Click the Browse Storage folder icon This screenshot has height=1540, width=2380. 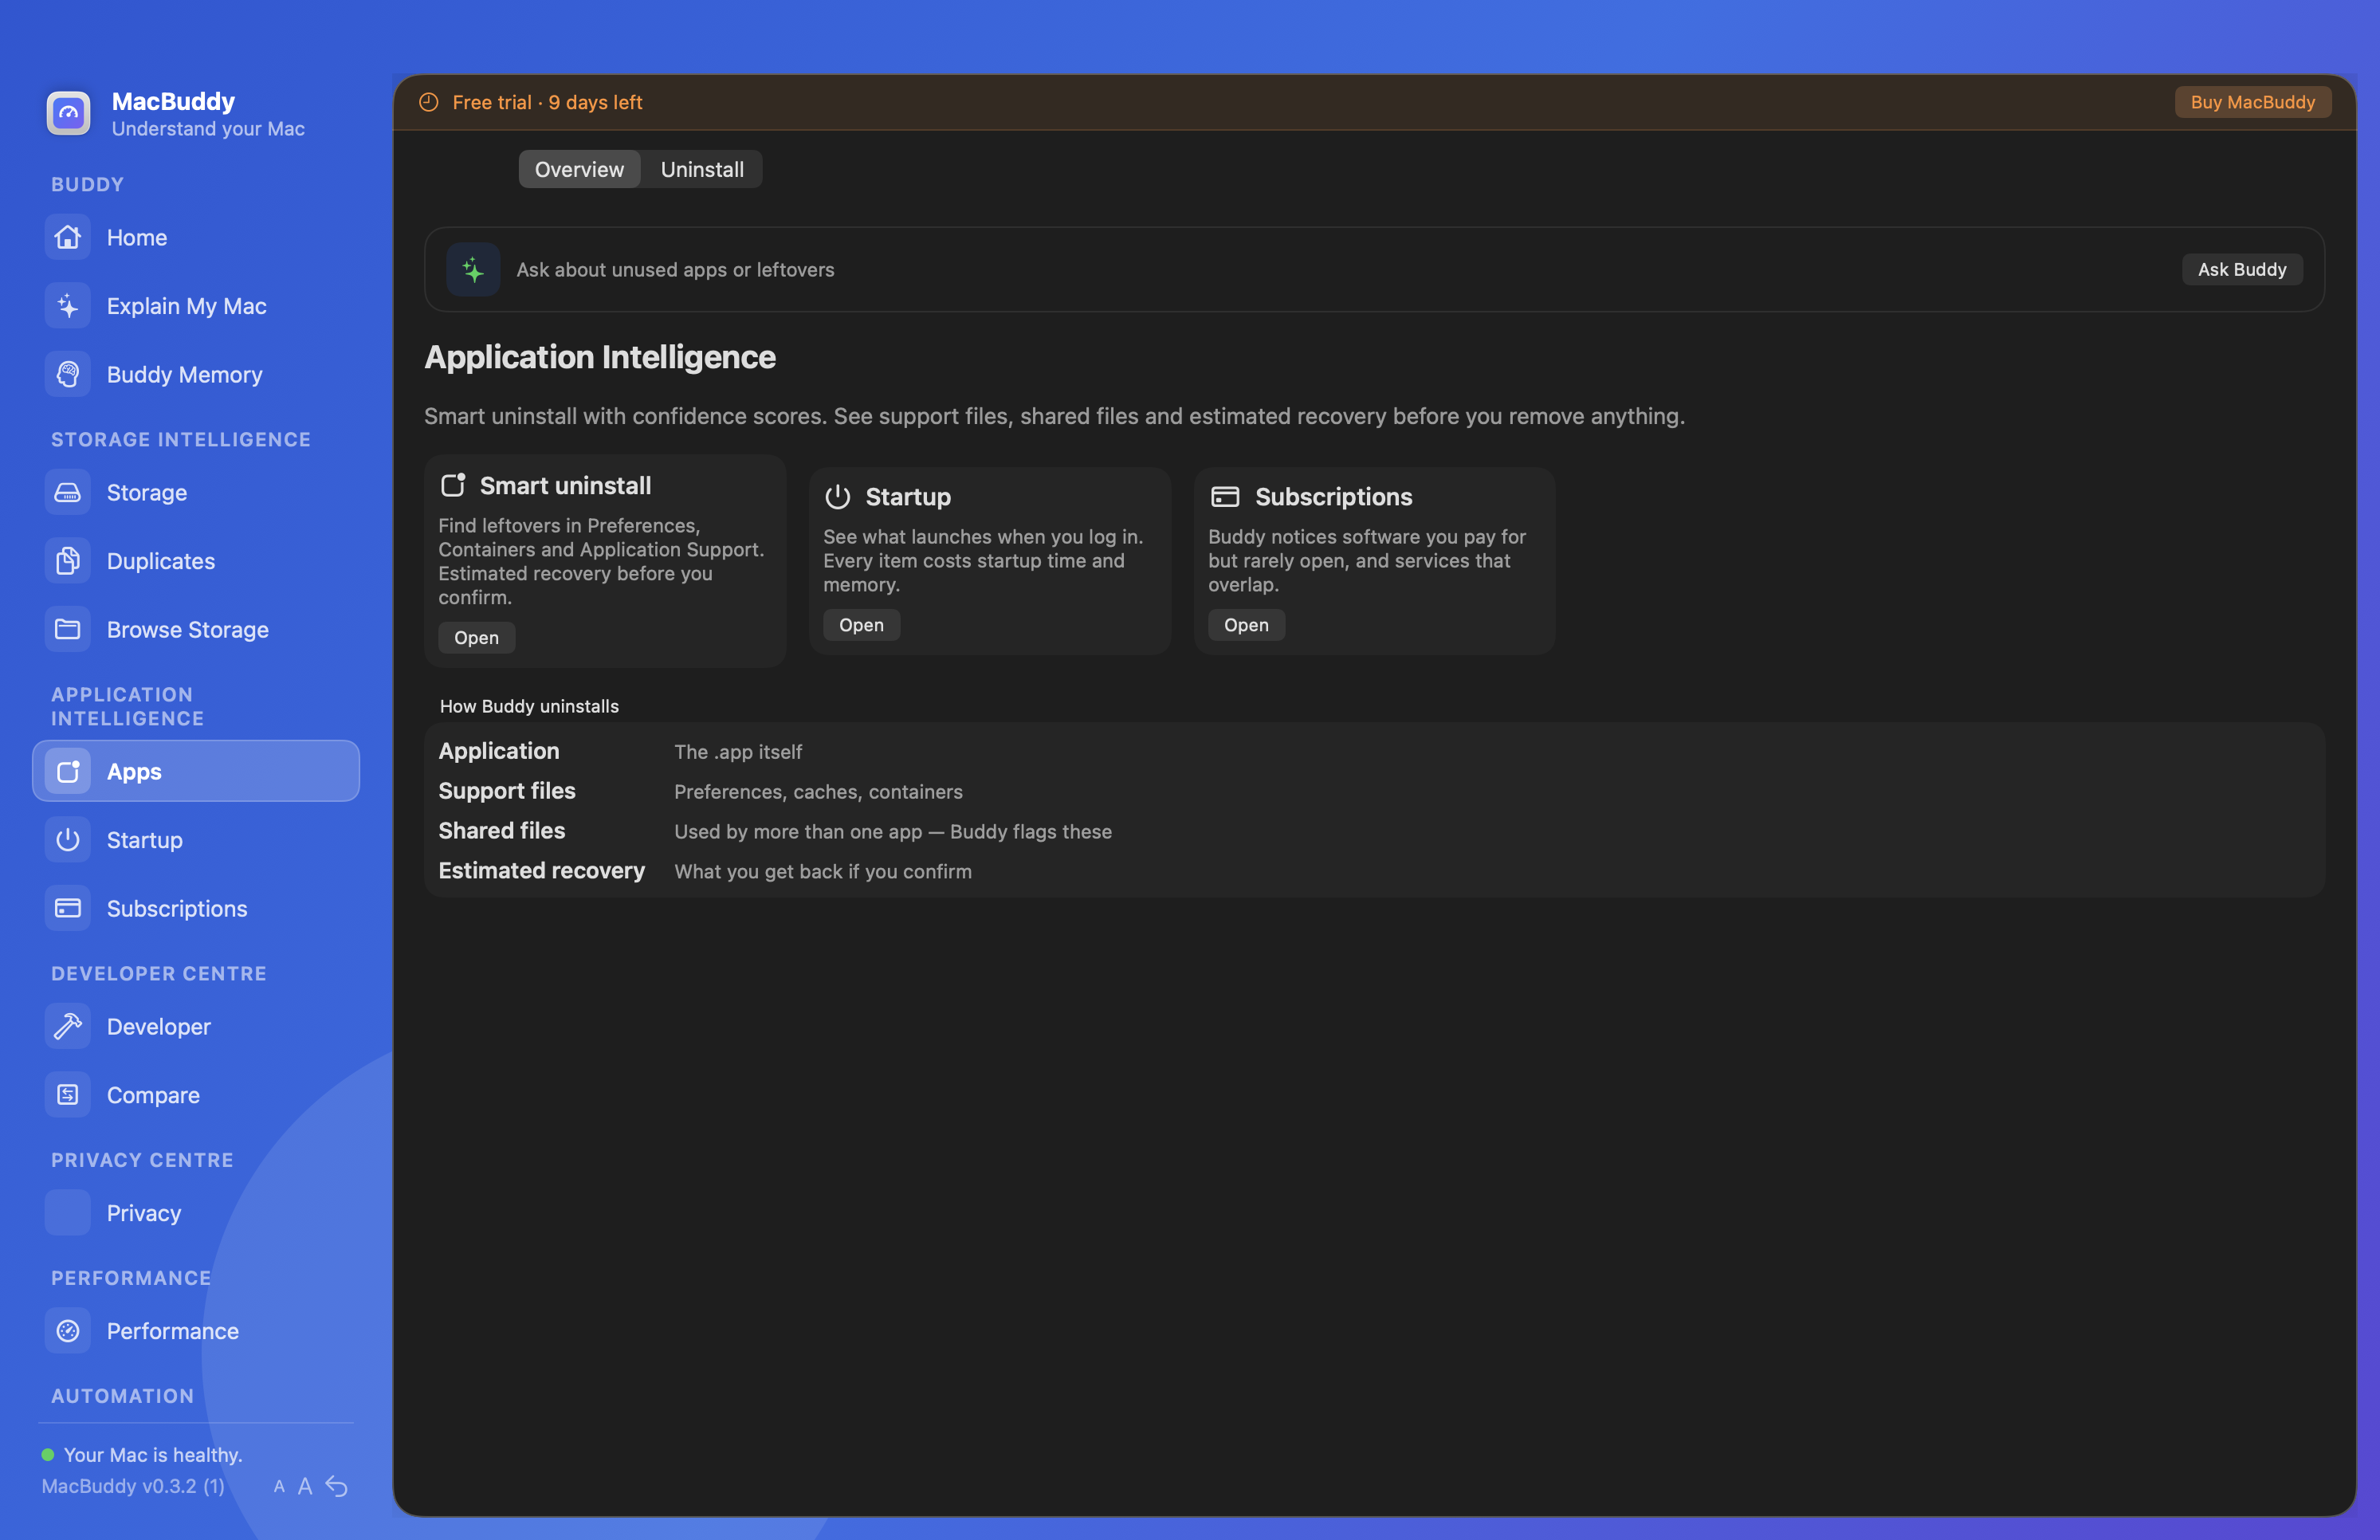(x=68, y=629)
